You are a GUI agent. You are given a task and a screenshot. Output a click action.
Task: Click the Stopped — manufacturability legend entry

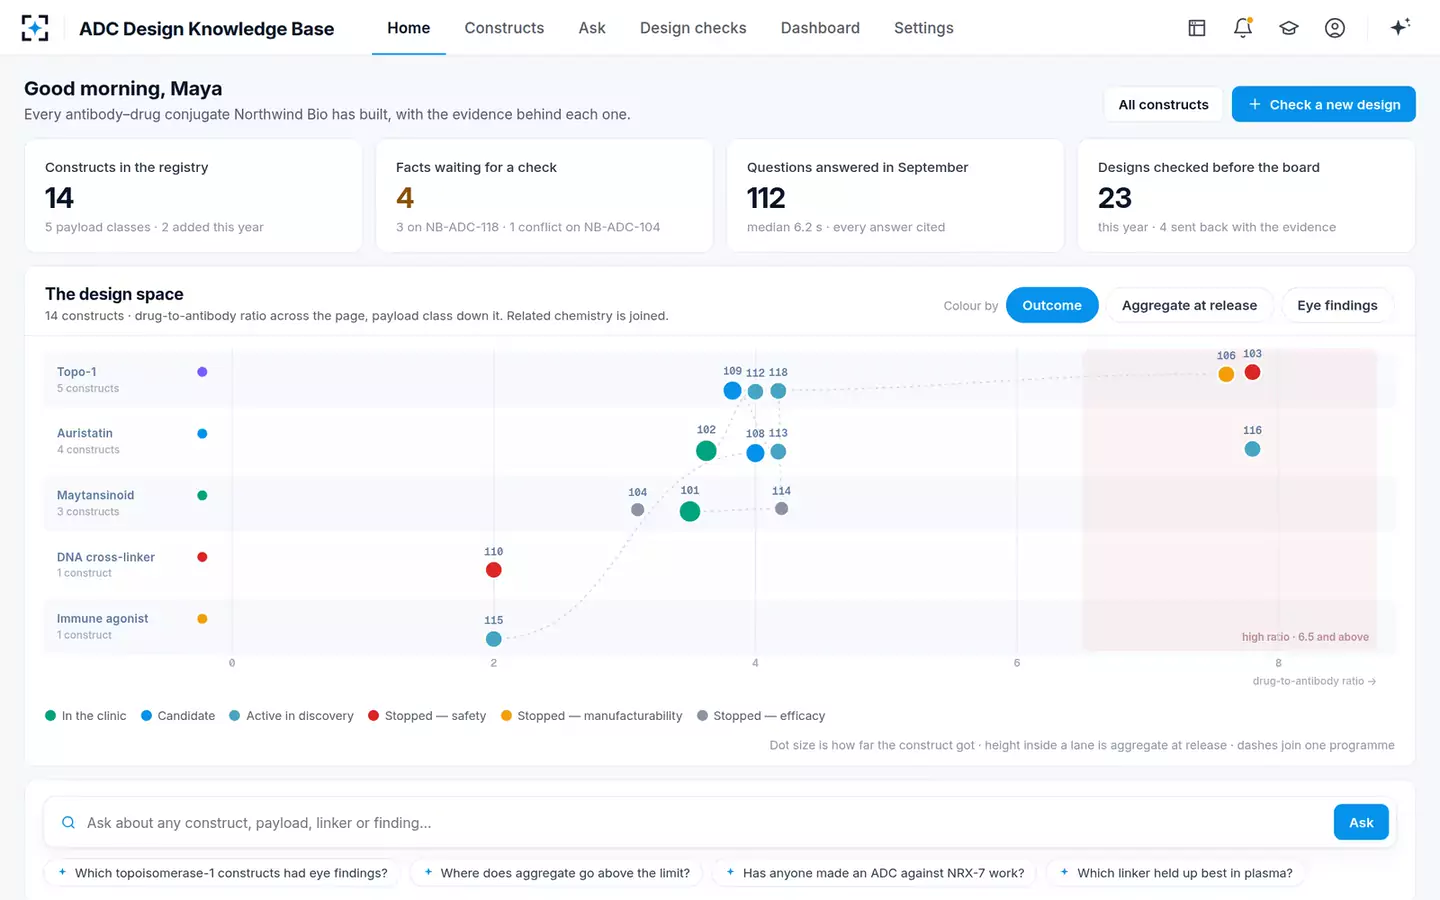click(592, 716)
